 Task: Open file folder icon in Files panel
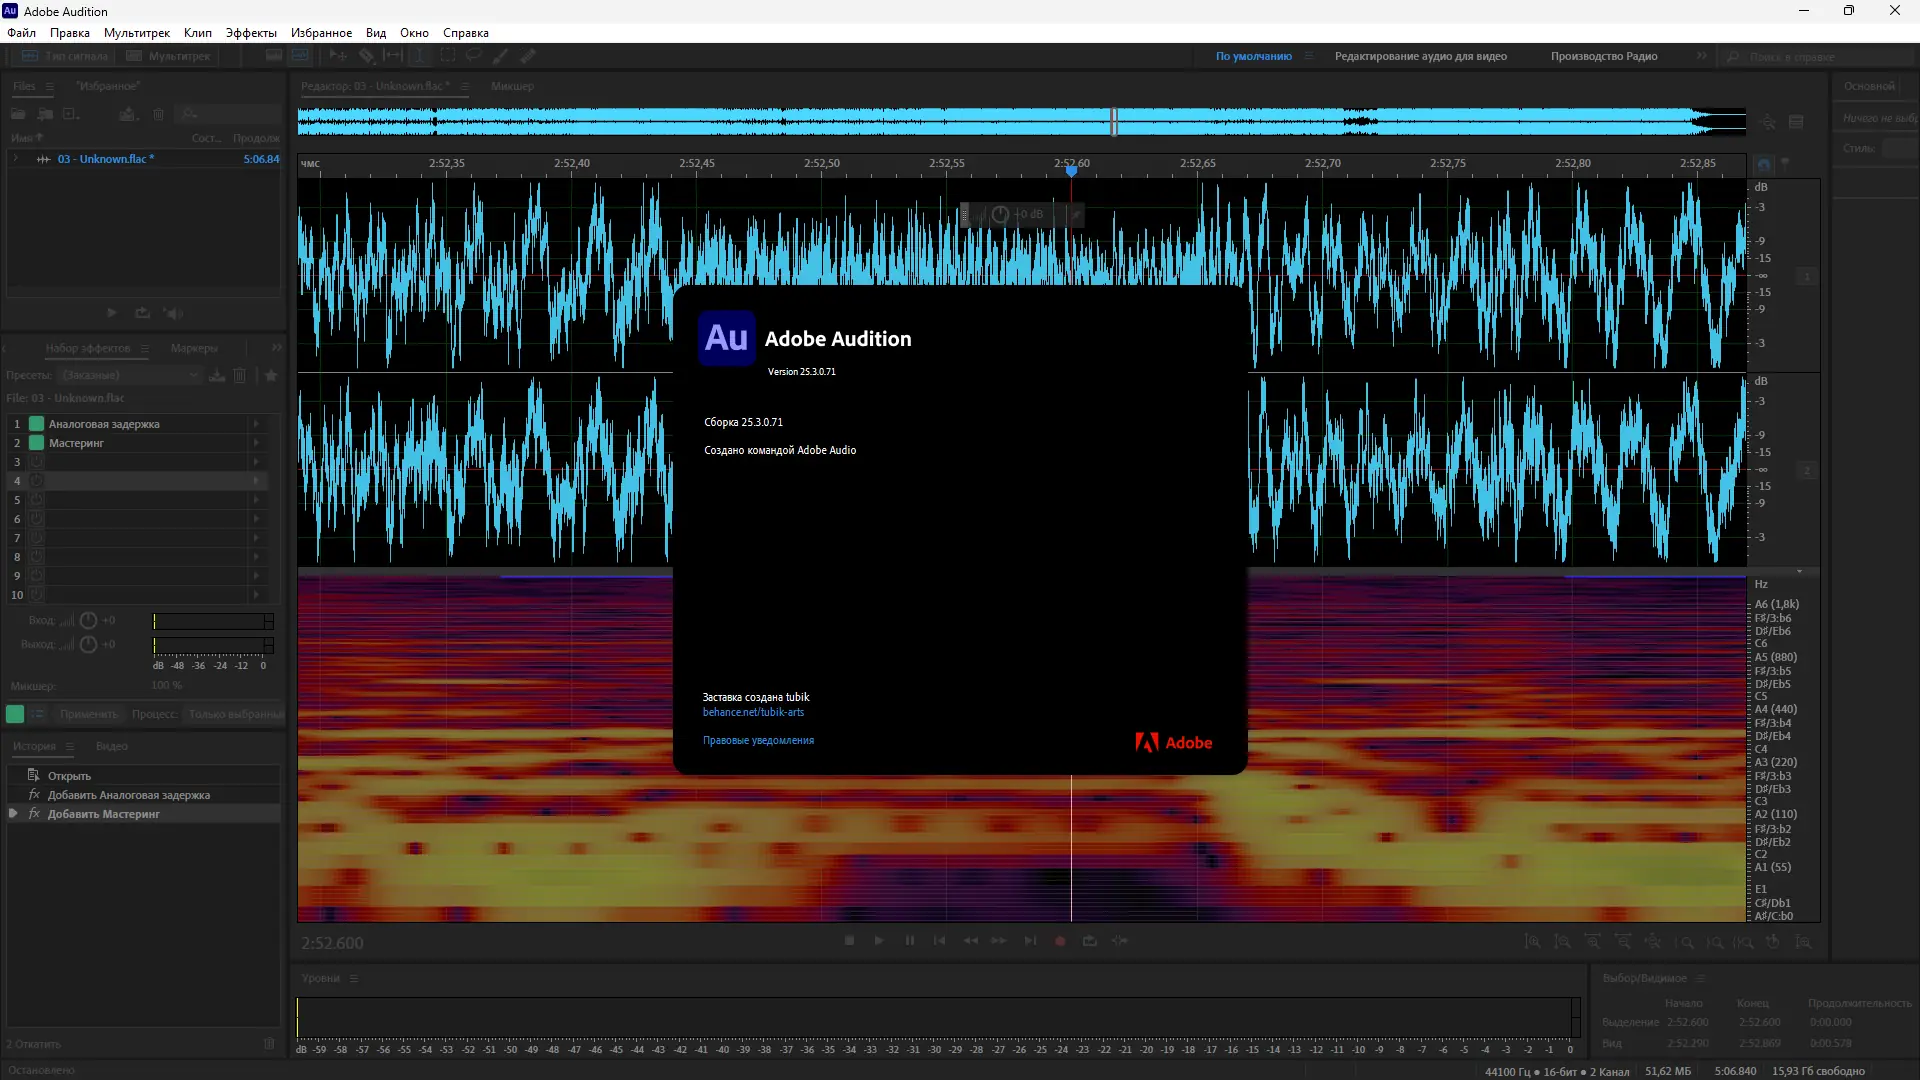point(18,114)
